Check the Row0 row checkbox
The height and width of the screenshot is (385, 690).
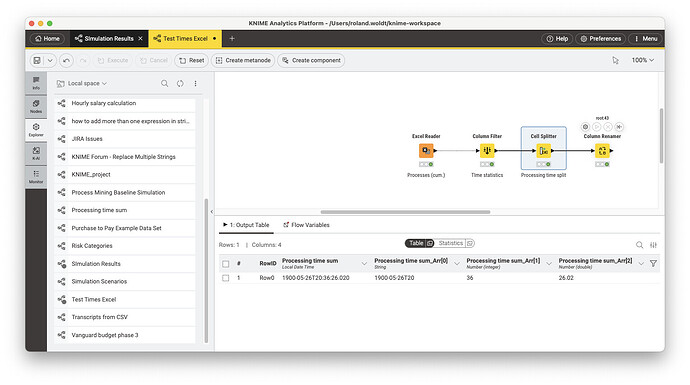pyautogui.click(x=226, y=278)
